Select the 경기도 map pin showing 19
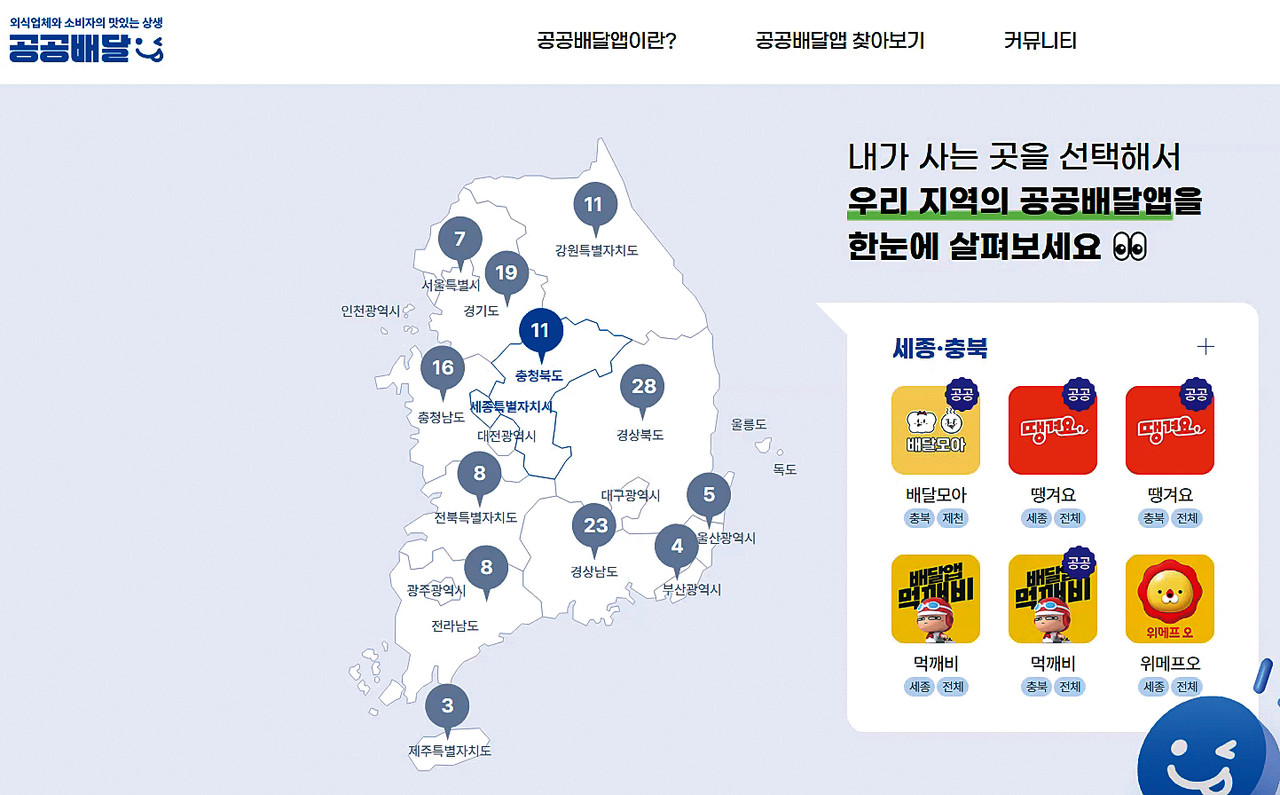 pyautogui.click(x=506, y=273)
